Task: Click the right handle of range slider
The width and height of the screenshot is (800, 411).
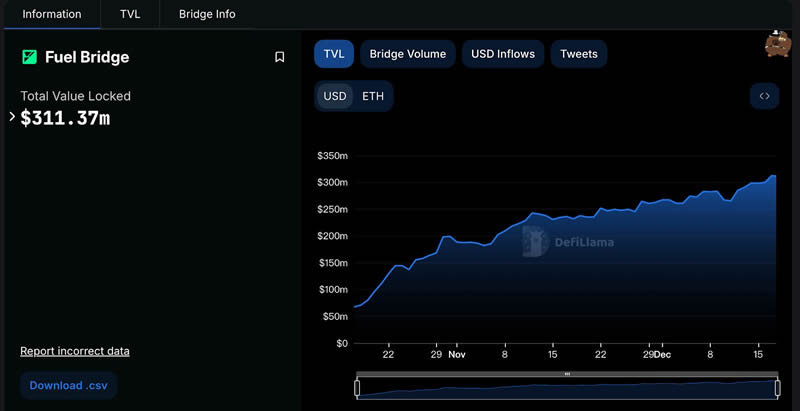Action: click(x=777, y=388)
